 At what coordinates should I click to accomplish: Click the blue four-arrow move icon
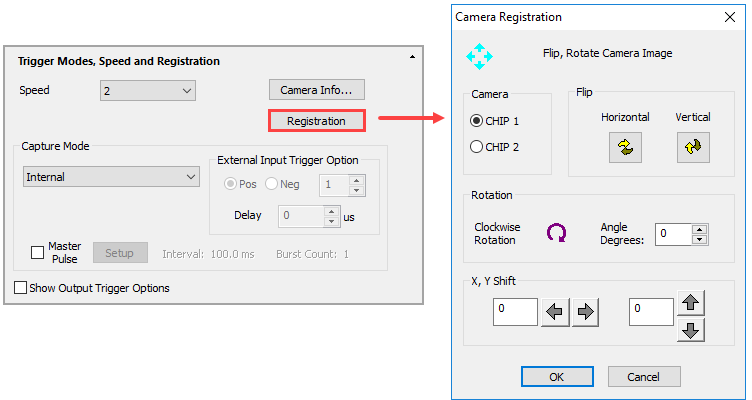480,54
